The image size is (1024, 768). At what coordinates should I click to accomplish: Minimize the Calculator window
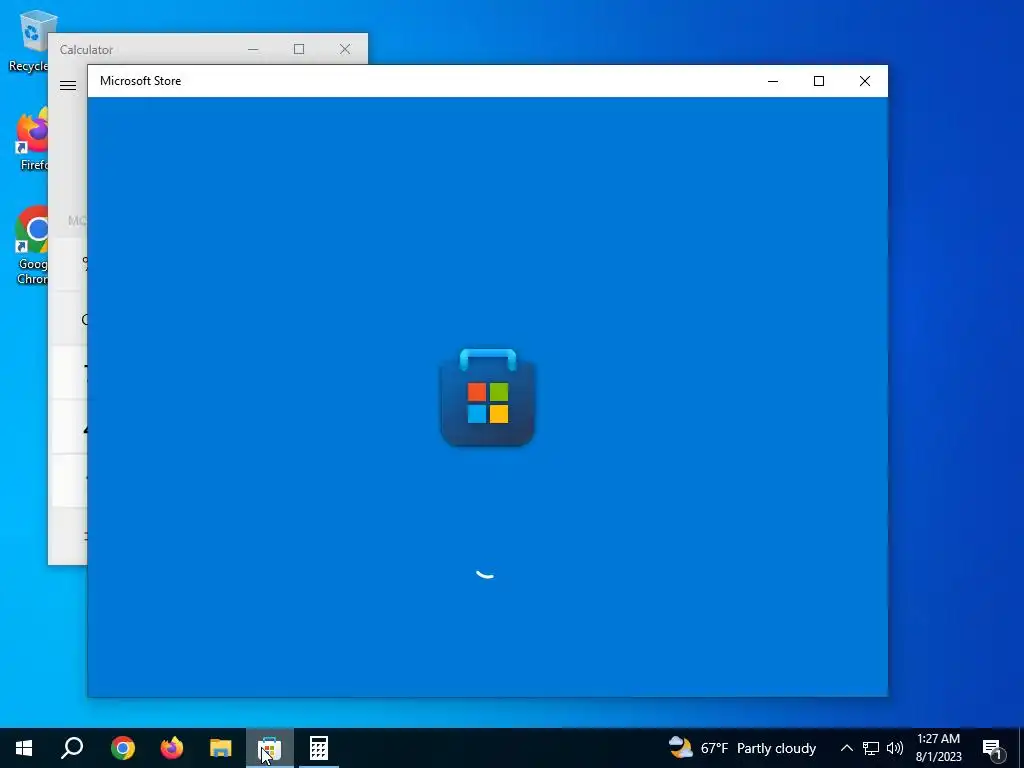click(x=253, y=49)
